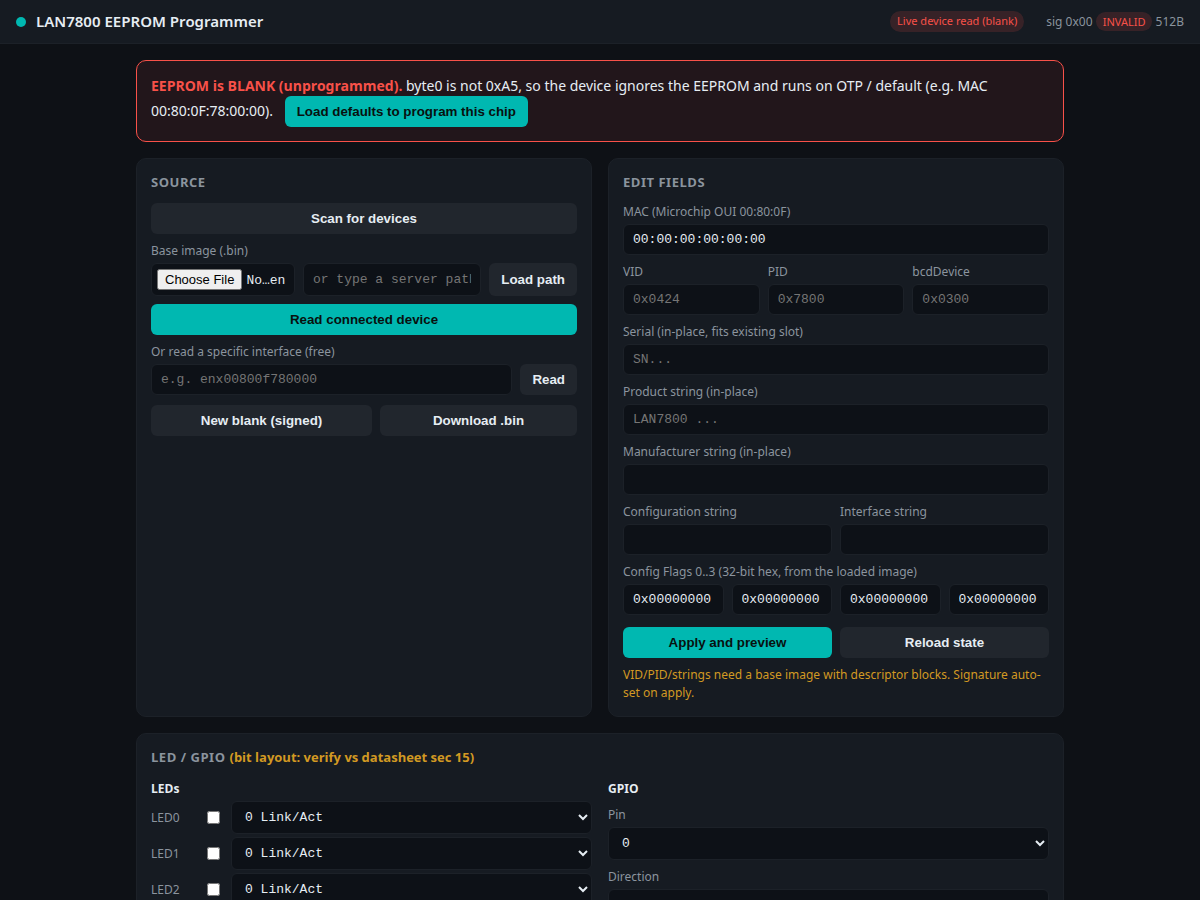1200x900 pixels.
Task: Edit the MAC address field
Action: point(836,239)
